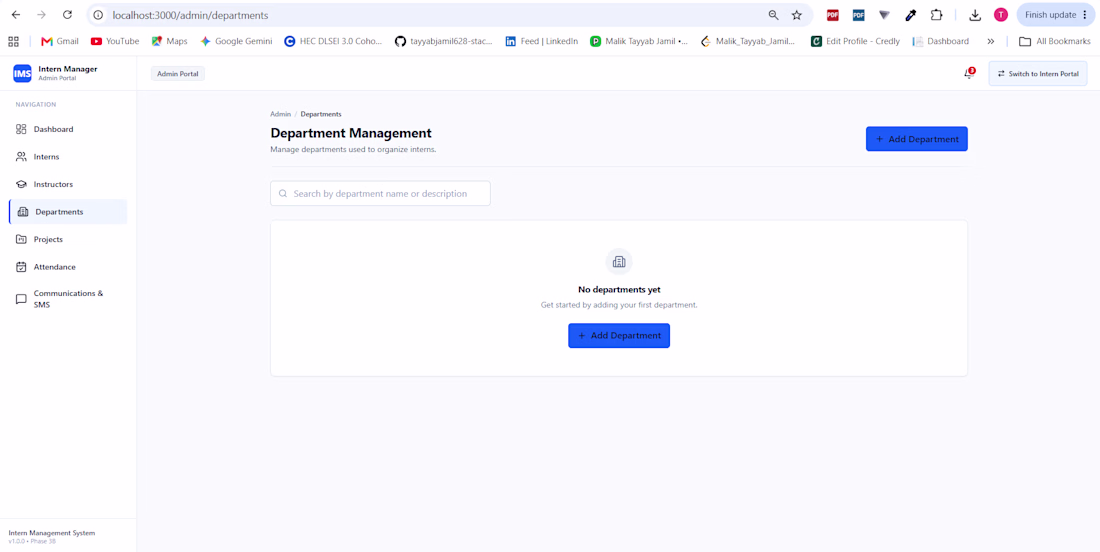Click Add Department in empty state card
The height and width of the screenshot is (552, 1100).
tap(619, 335)
